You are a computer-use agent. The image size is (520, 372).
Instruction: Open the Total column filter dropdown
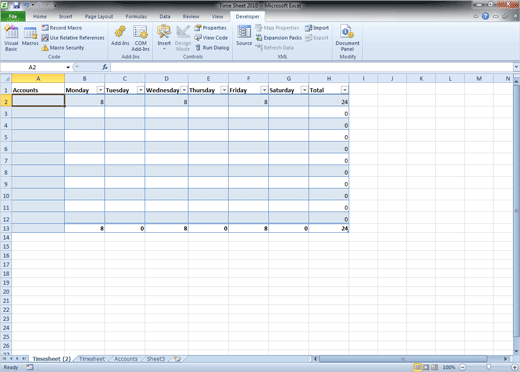[x=344, y=90]
